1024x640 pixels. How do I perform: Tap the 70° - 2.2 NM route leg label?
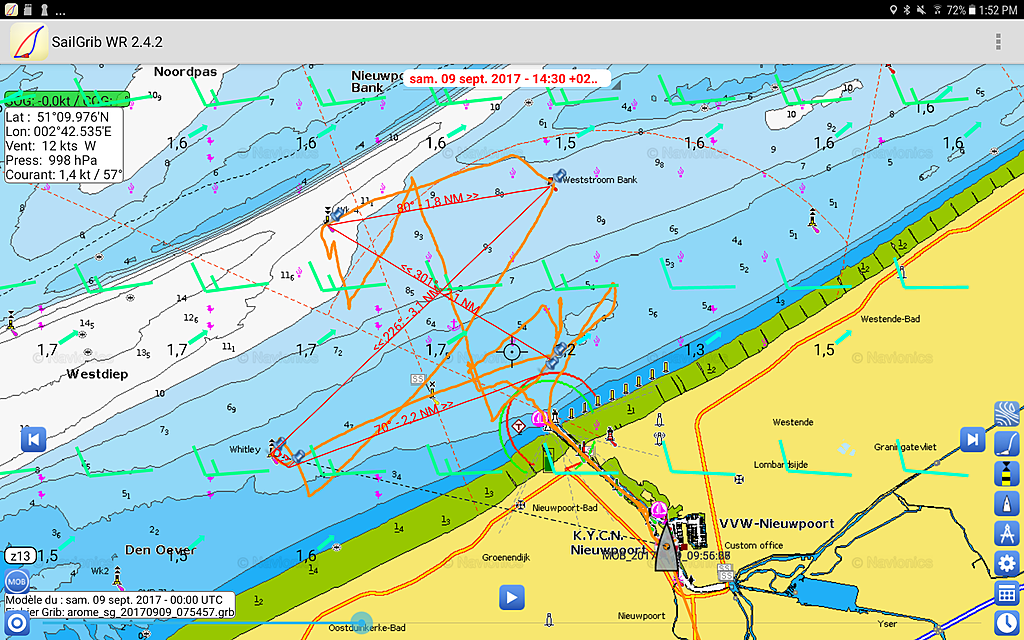click(x=413, y=418)
